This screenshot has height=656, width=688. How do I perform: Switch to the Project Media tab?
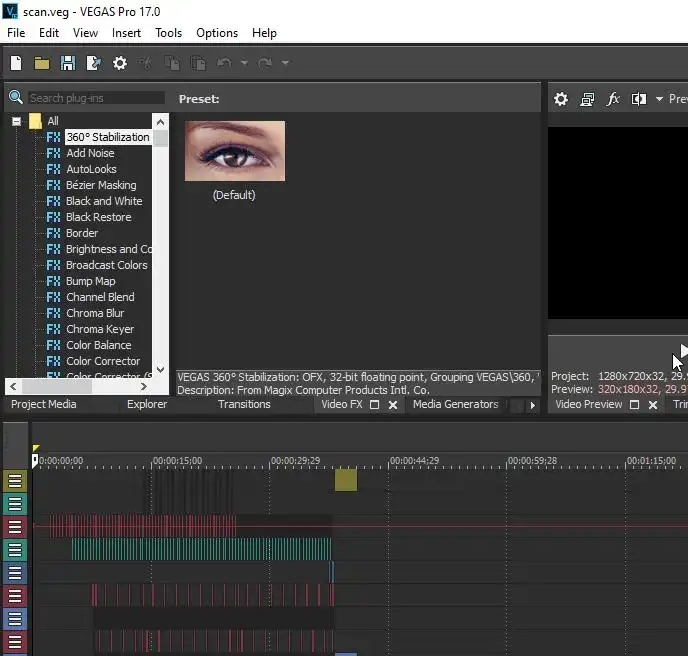[x=43, y=404]
